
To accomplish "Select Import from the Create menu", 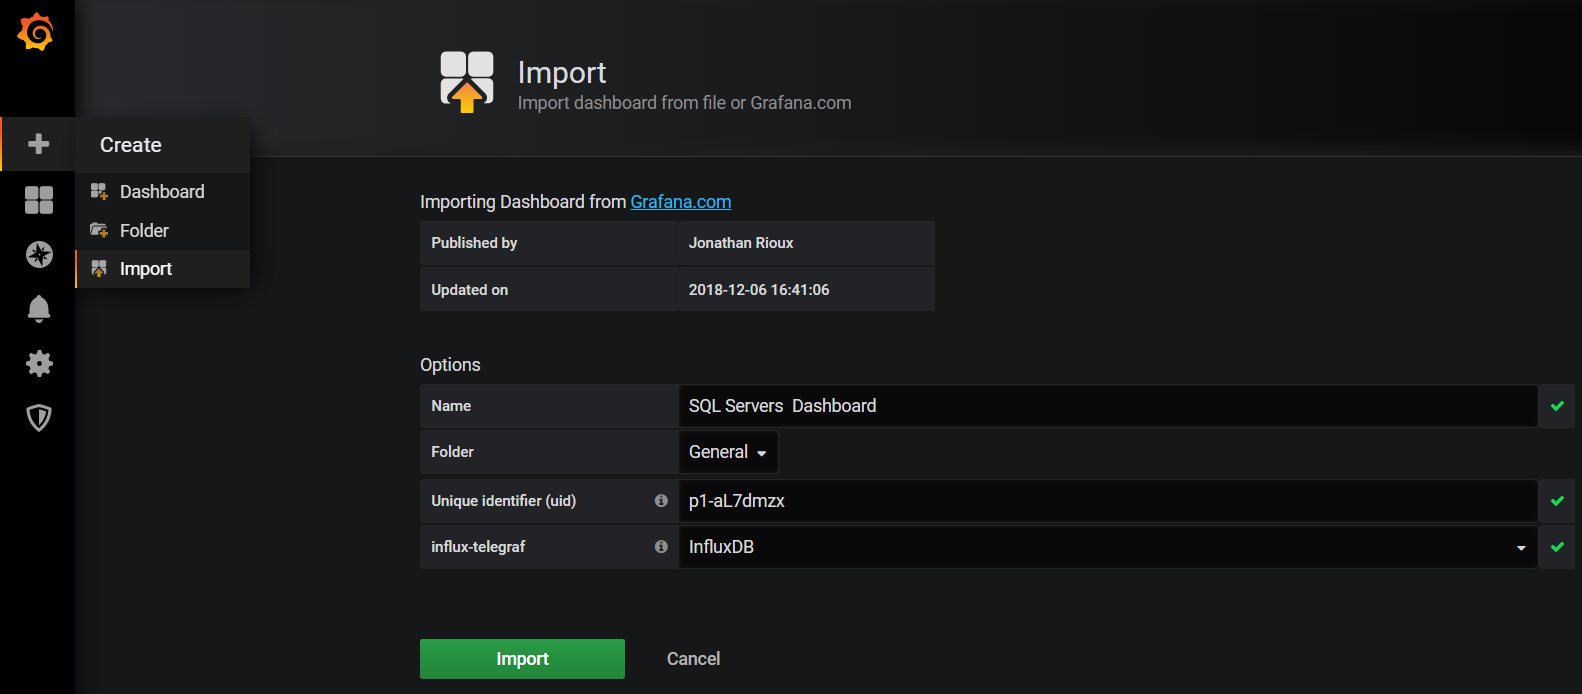I will 162,269.
